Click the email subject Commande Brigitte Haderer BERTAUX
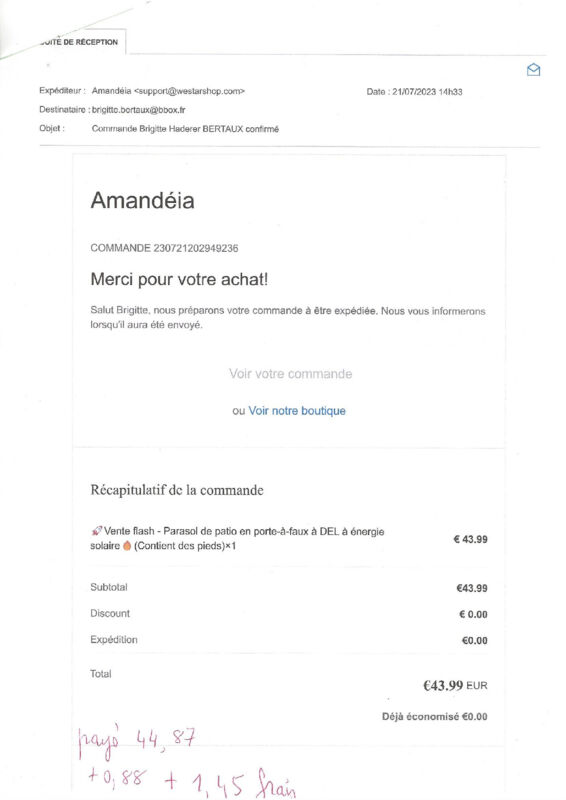 click(x=185, y=129)
